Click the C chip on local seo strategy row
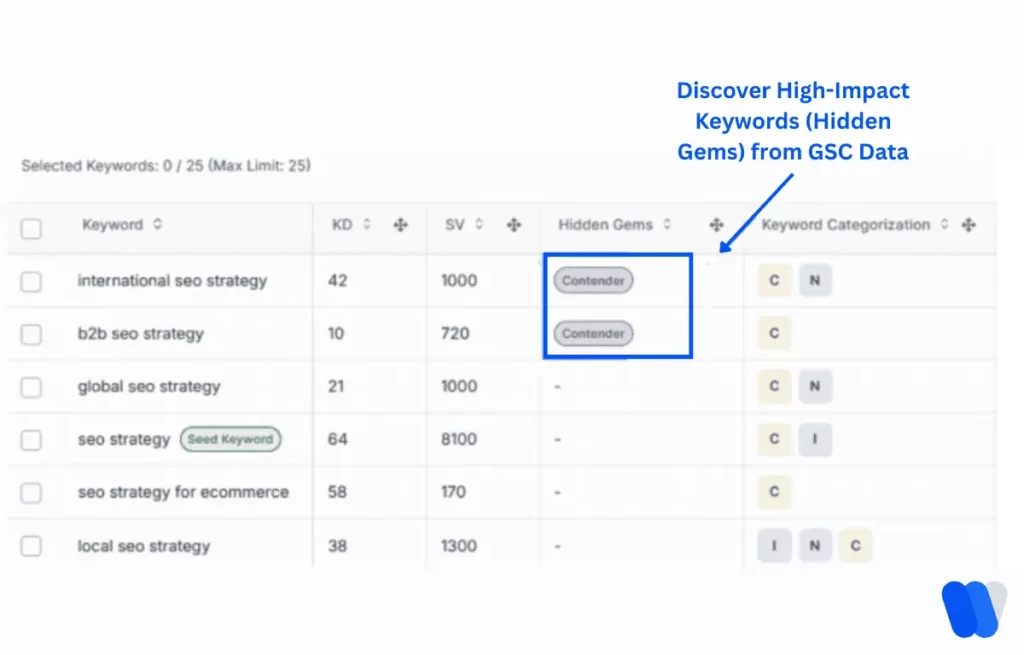 (x=855, y=546)
